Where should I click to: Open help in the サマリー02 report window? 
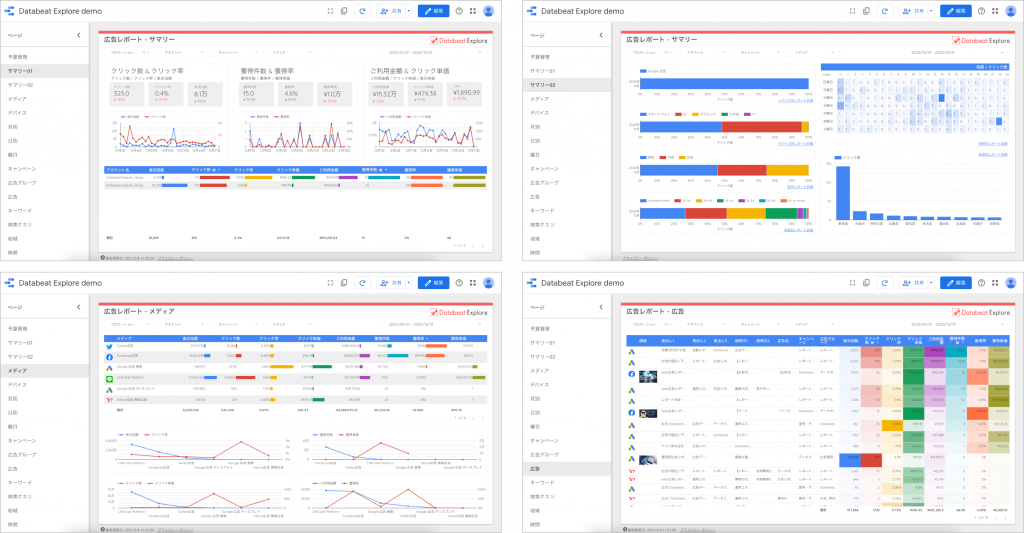(x=982, y=11)
